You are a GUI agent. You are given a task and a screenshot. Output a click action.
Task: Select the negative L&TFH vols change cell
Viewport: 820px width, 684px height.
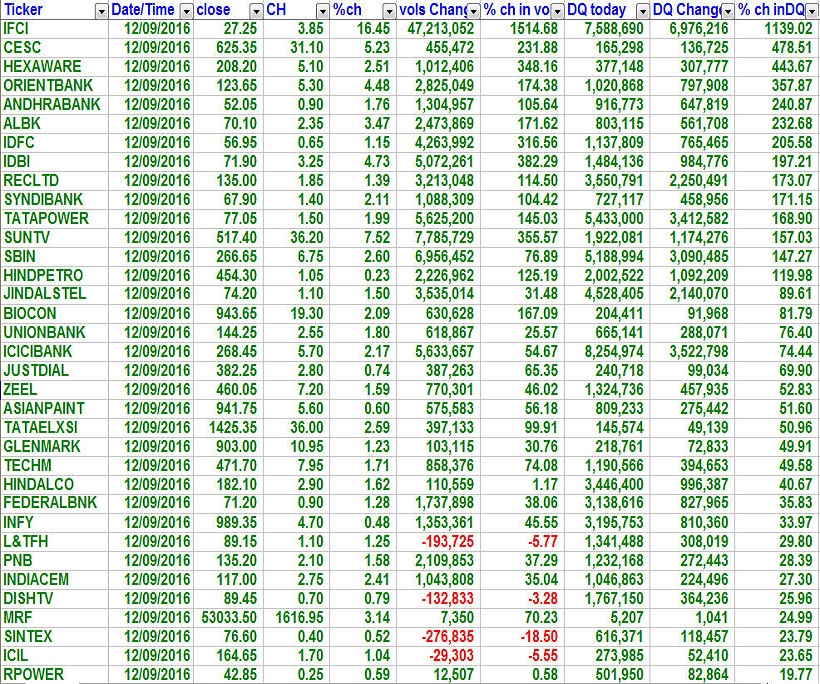coord(442,541)
